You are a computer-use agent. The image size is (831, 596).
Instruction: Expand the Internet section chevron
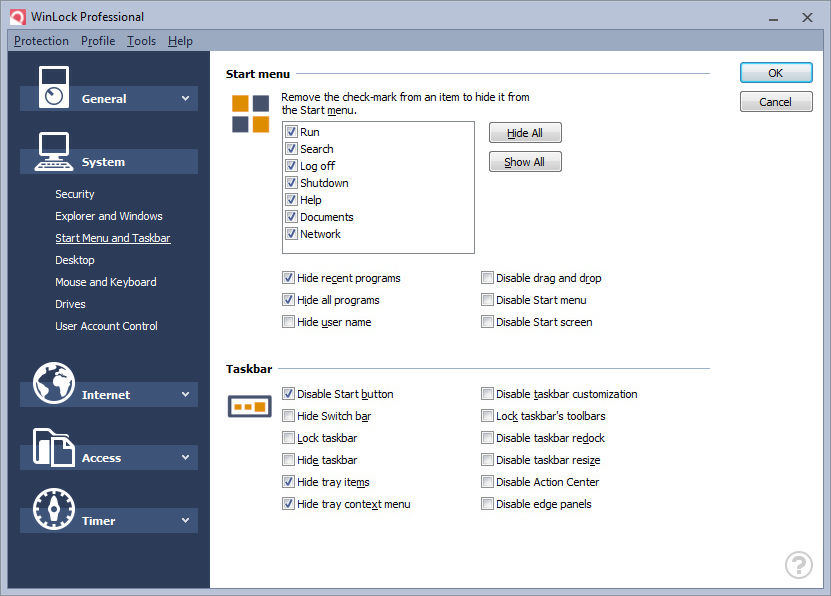pos(185,395)
